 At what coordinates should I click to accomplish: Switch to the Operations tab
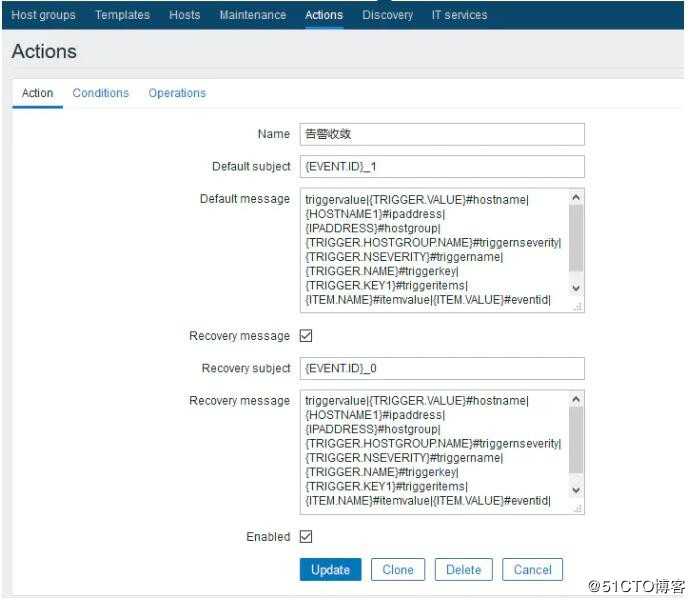177,93
